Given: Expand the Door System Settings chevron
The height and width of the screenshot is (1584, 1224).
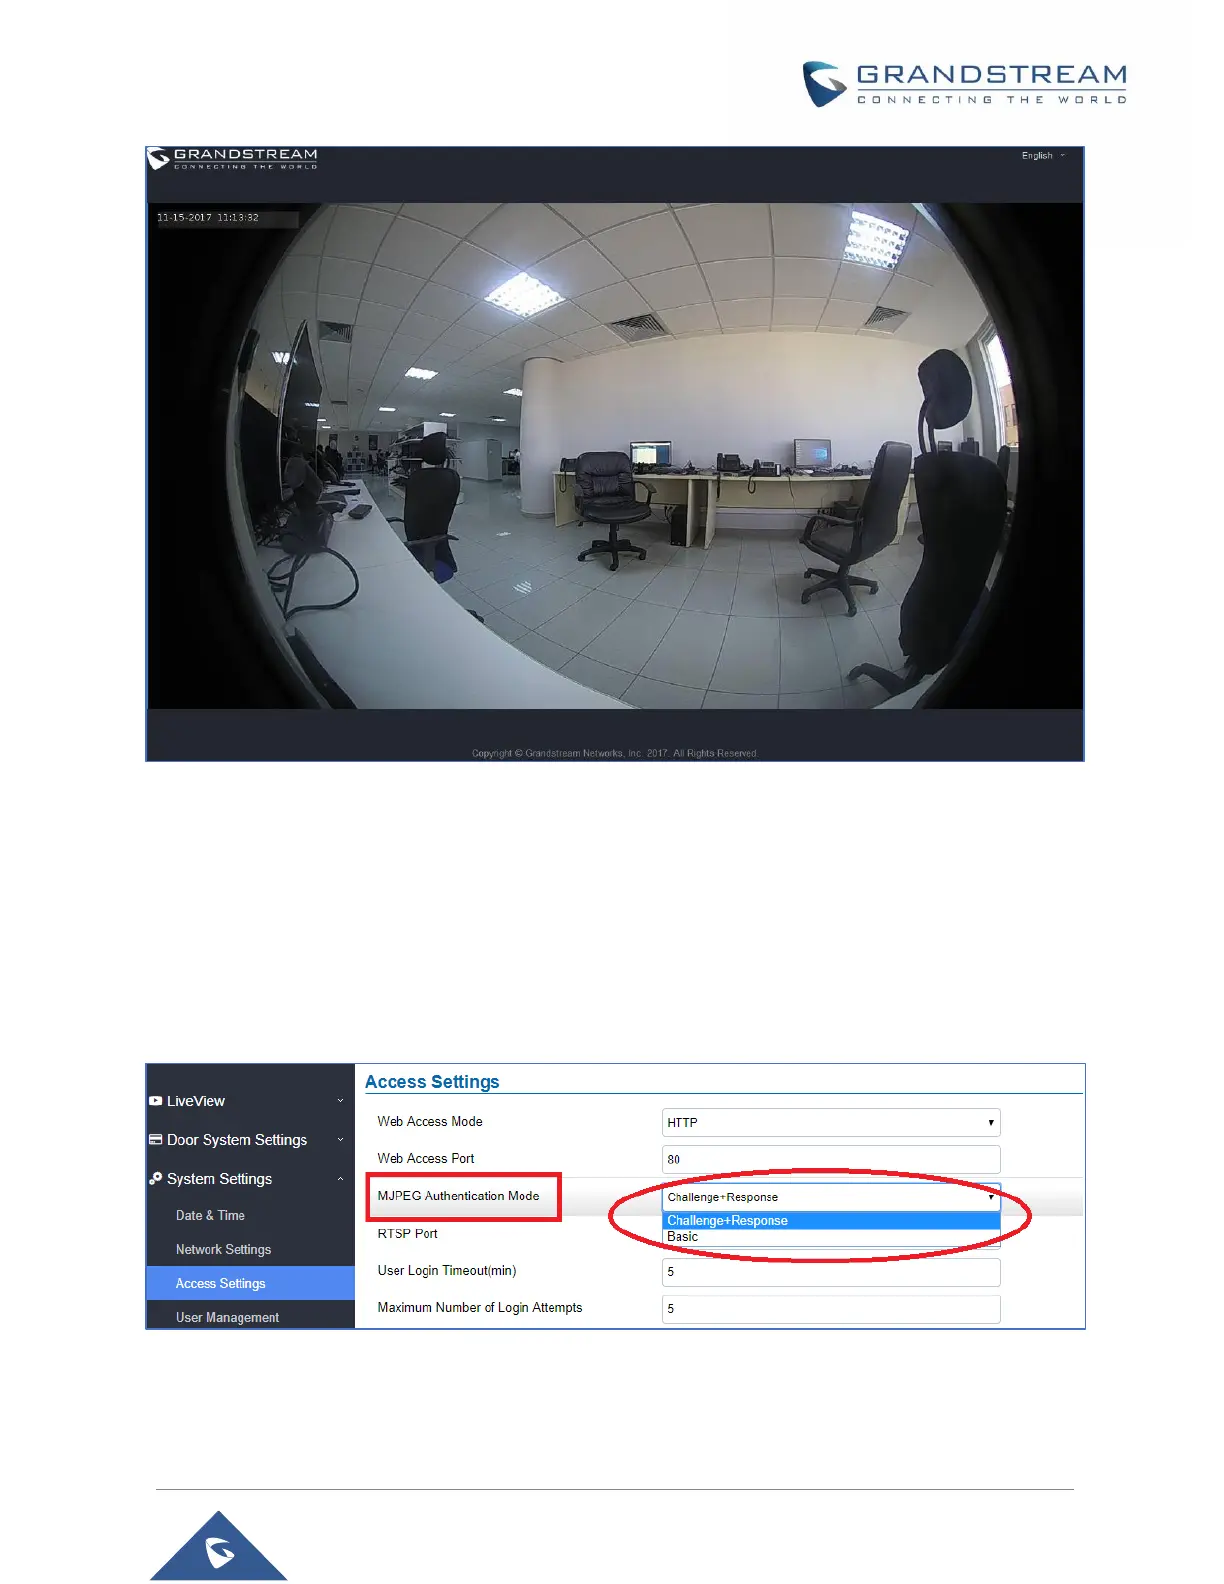Looking at the screenshot, I should tap(340, 1140).
